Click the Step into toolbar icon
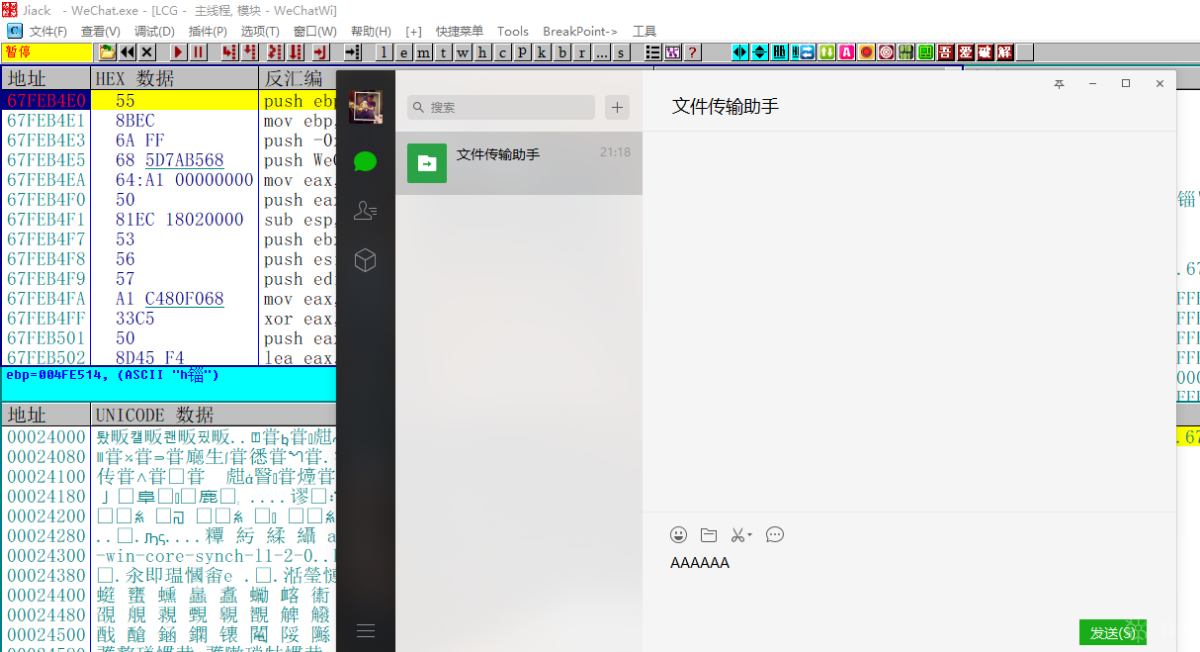The width and height of the screenshot is (1200, 652). point(229,52)
